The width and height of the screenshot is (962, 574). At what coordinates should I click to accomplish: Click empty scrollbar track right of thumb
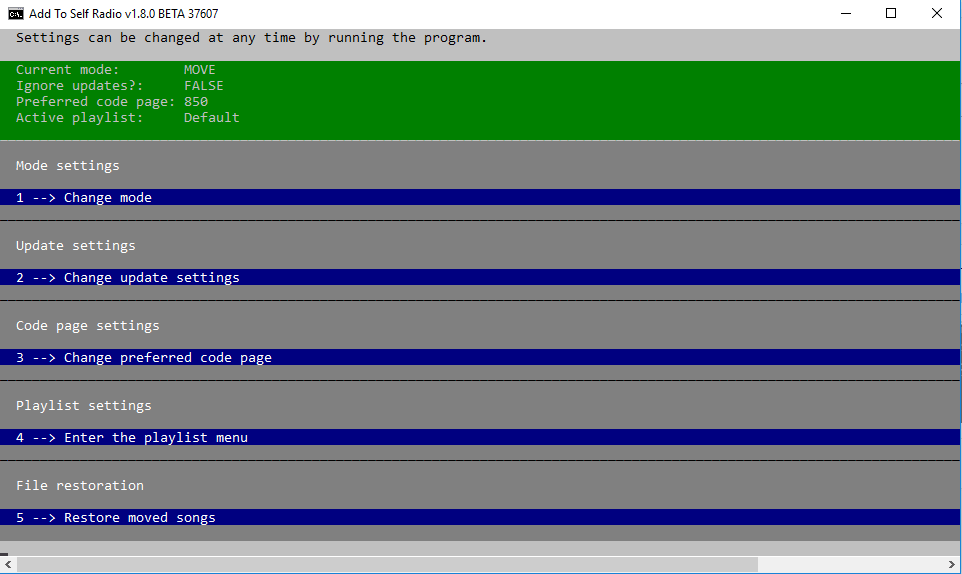(850, 565)
